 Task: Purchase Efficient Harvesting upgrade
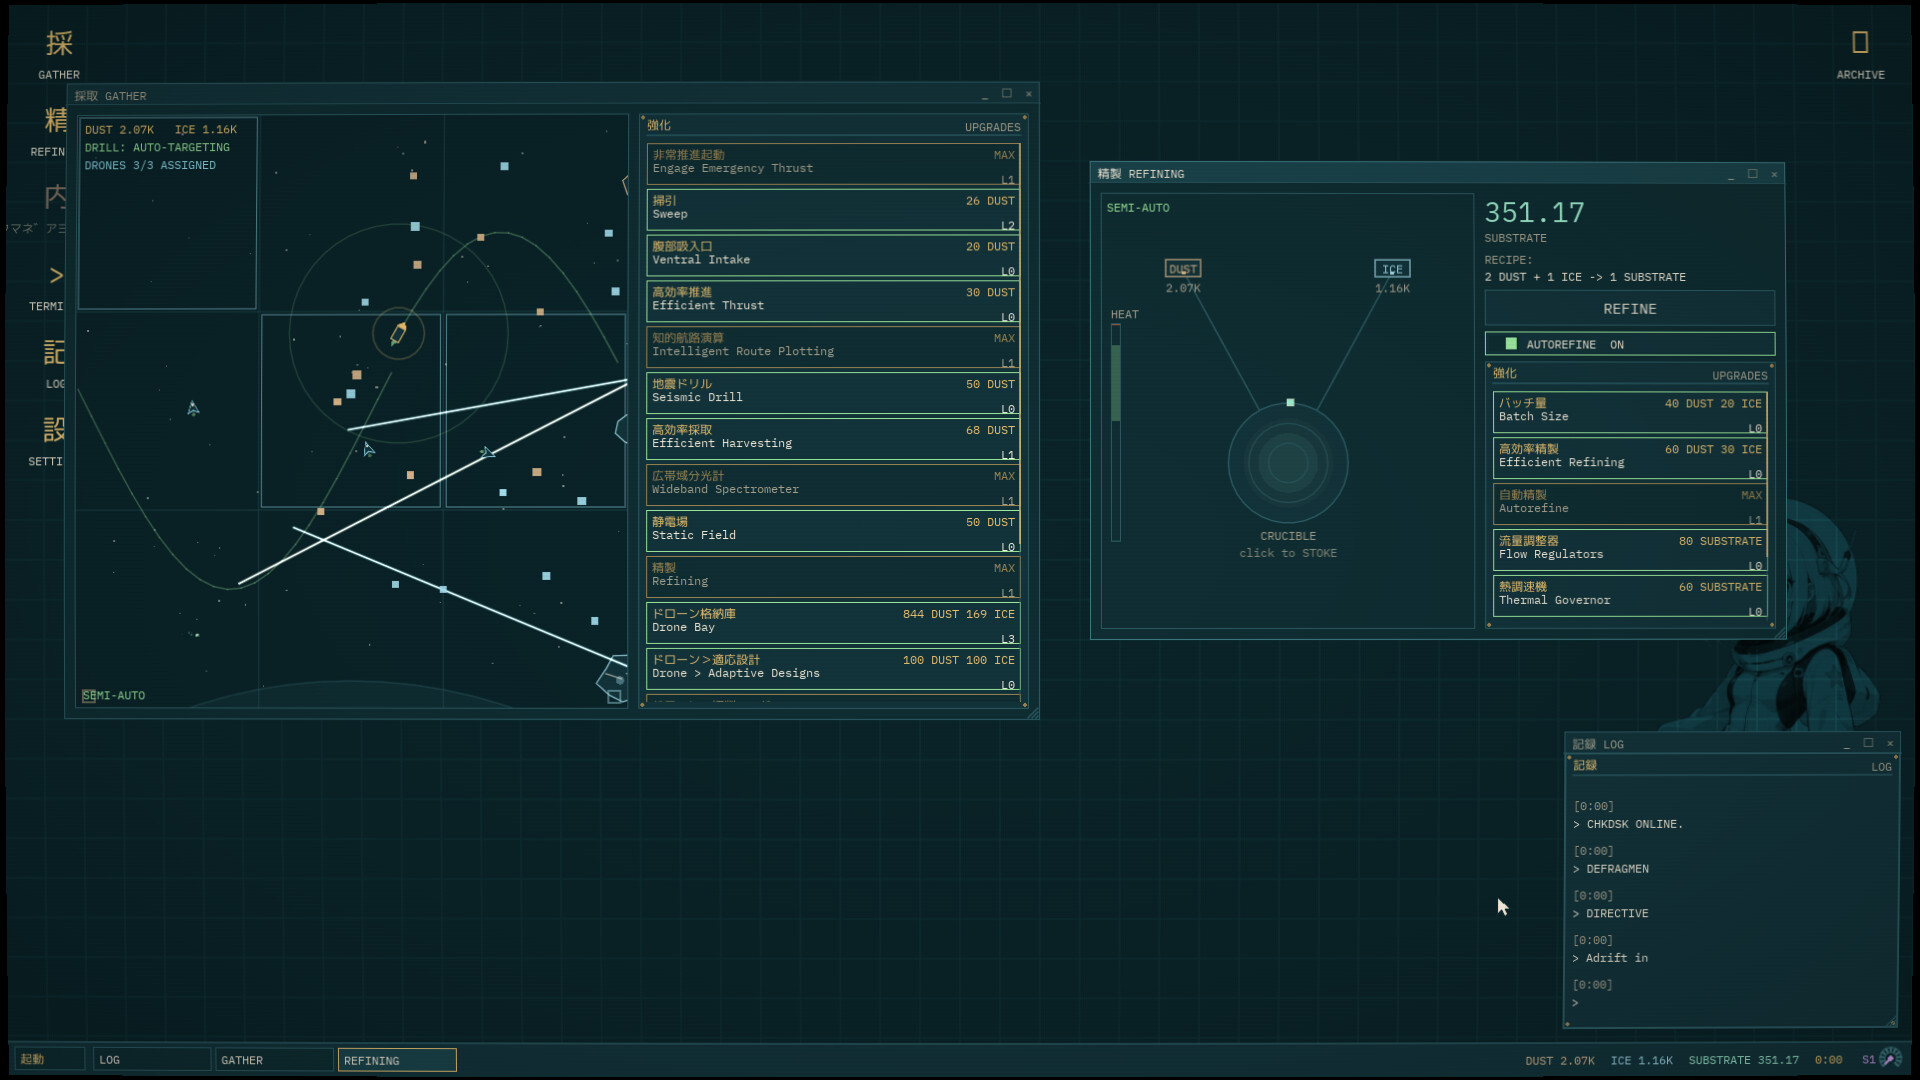tap(833, 441)
